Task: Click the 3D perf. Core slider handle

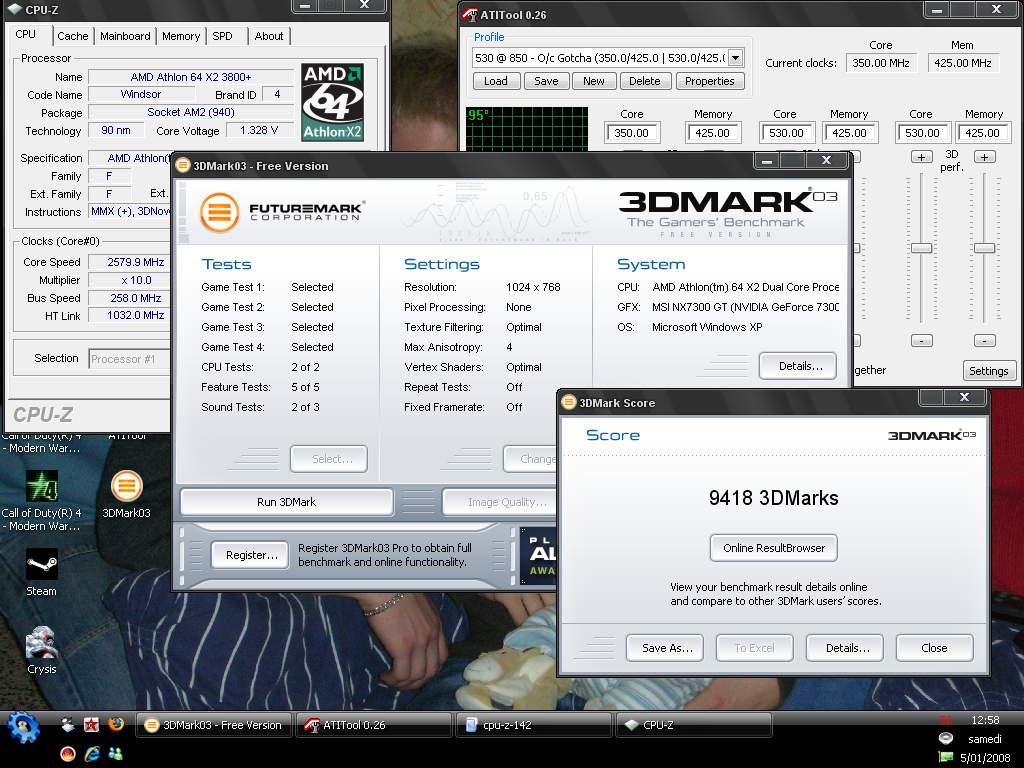Action: coord(921,248)
